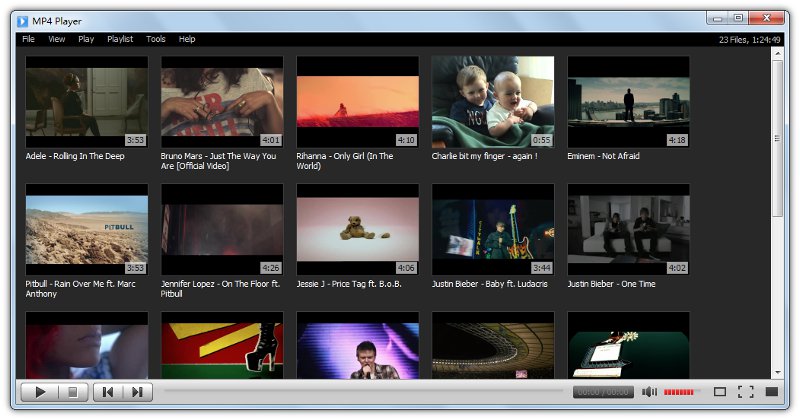Select Justin Bieber - One Time thumbnail

click(629, 230)
